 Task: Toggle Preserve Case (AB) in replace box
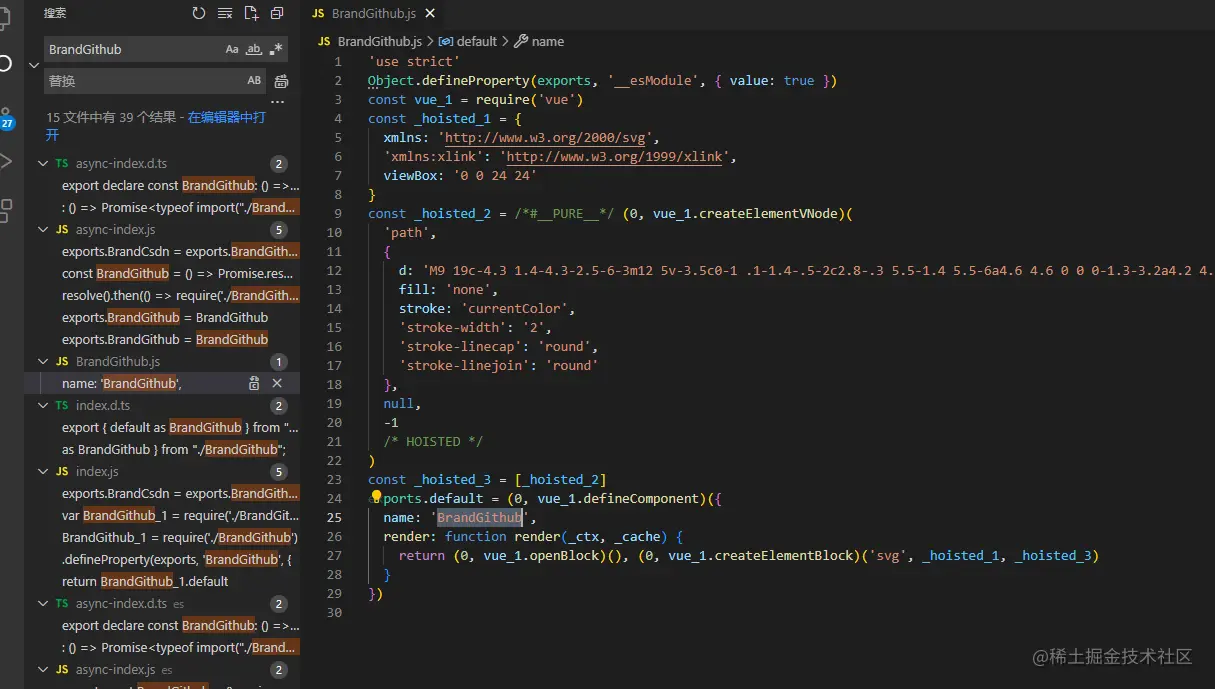(x=254, y=81)
